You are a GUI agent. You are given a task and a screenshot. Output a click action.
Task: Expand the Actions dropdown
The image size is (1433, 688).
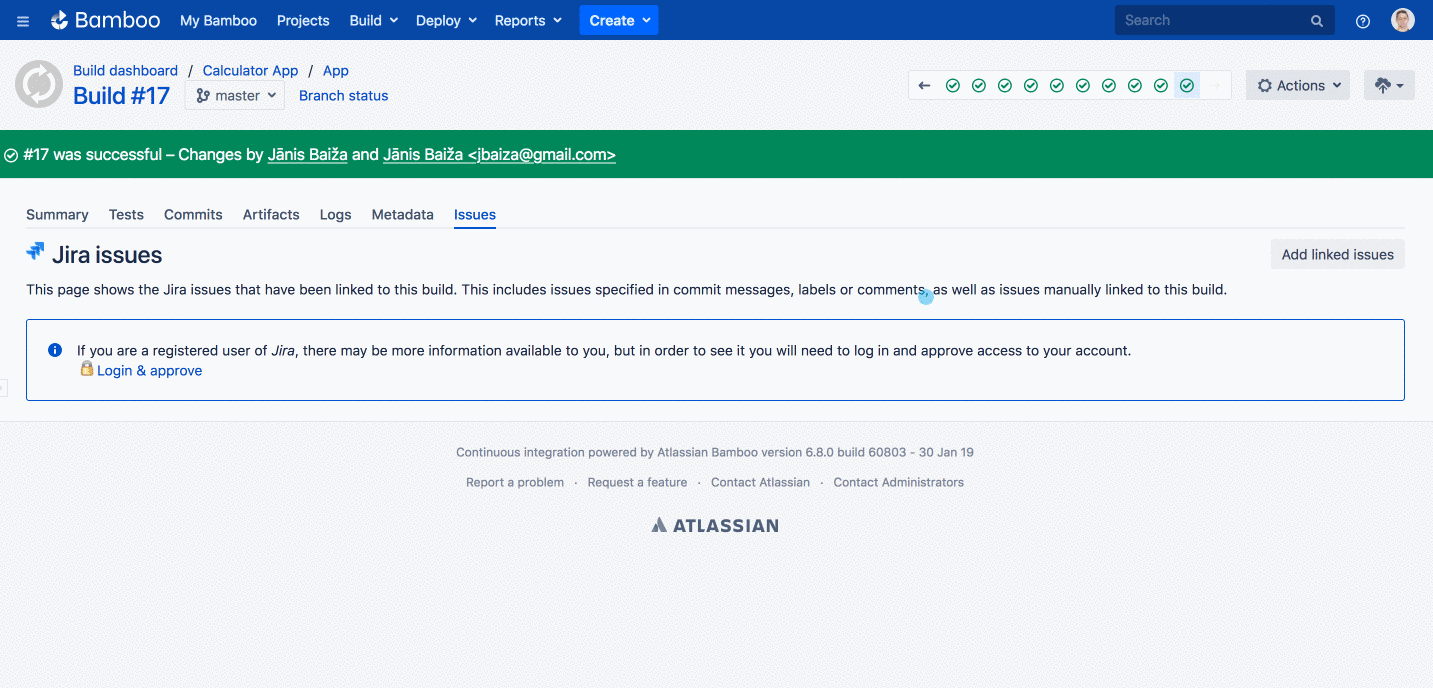pyautogui.click(x=1297, y=86)
